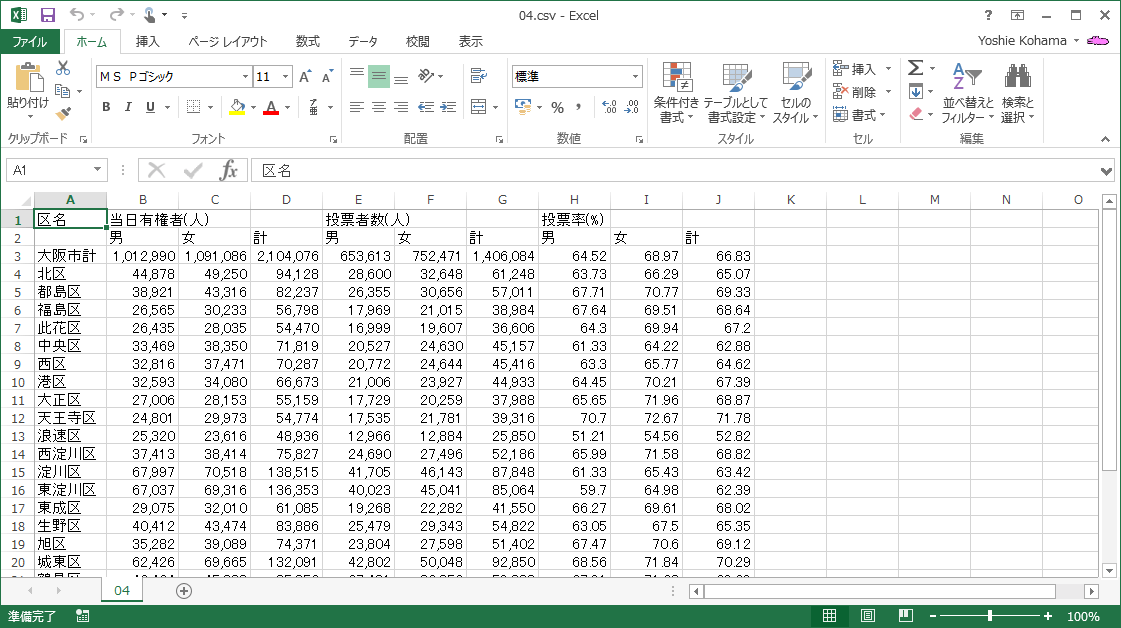The width and height of the screenshot is (1121, 628).
Task: Open merge and center dropdown arrow
Action: tap(495, 107)
